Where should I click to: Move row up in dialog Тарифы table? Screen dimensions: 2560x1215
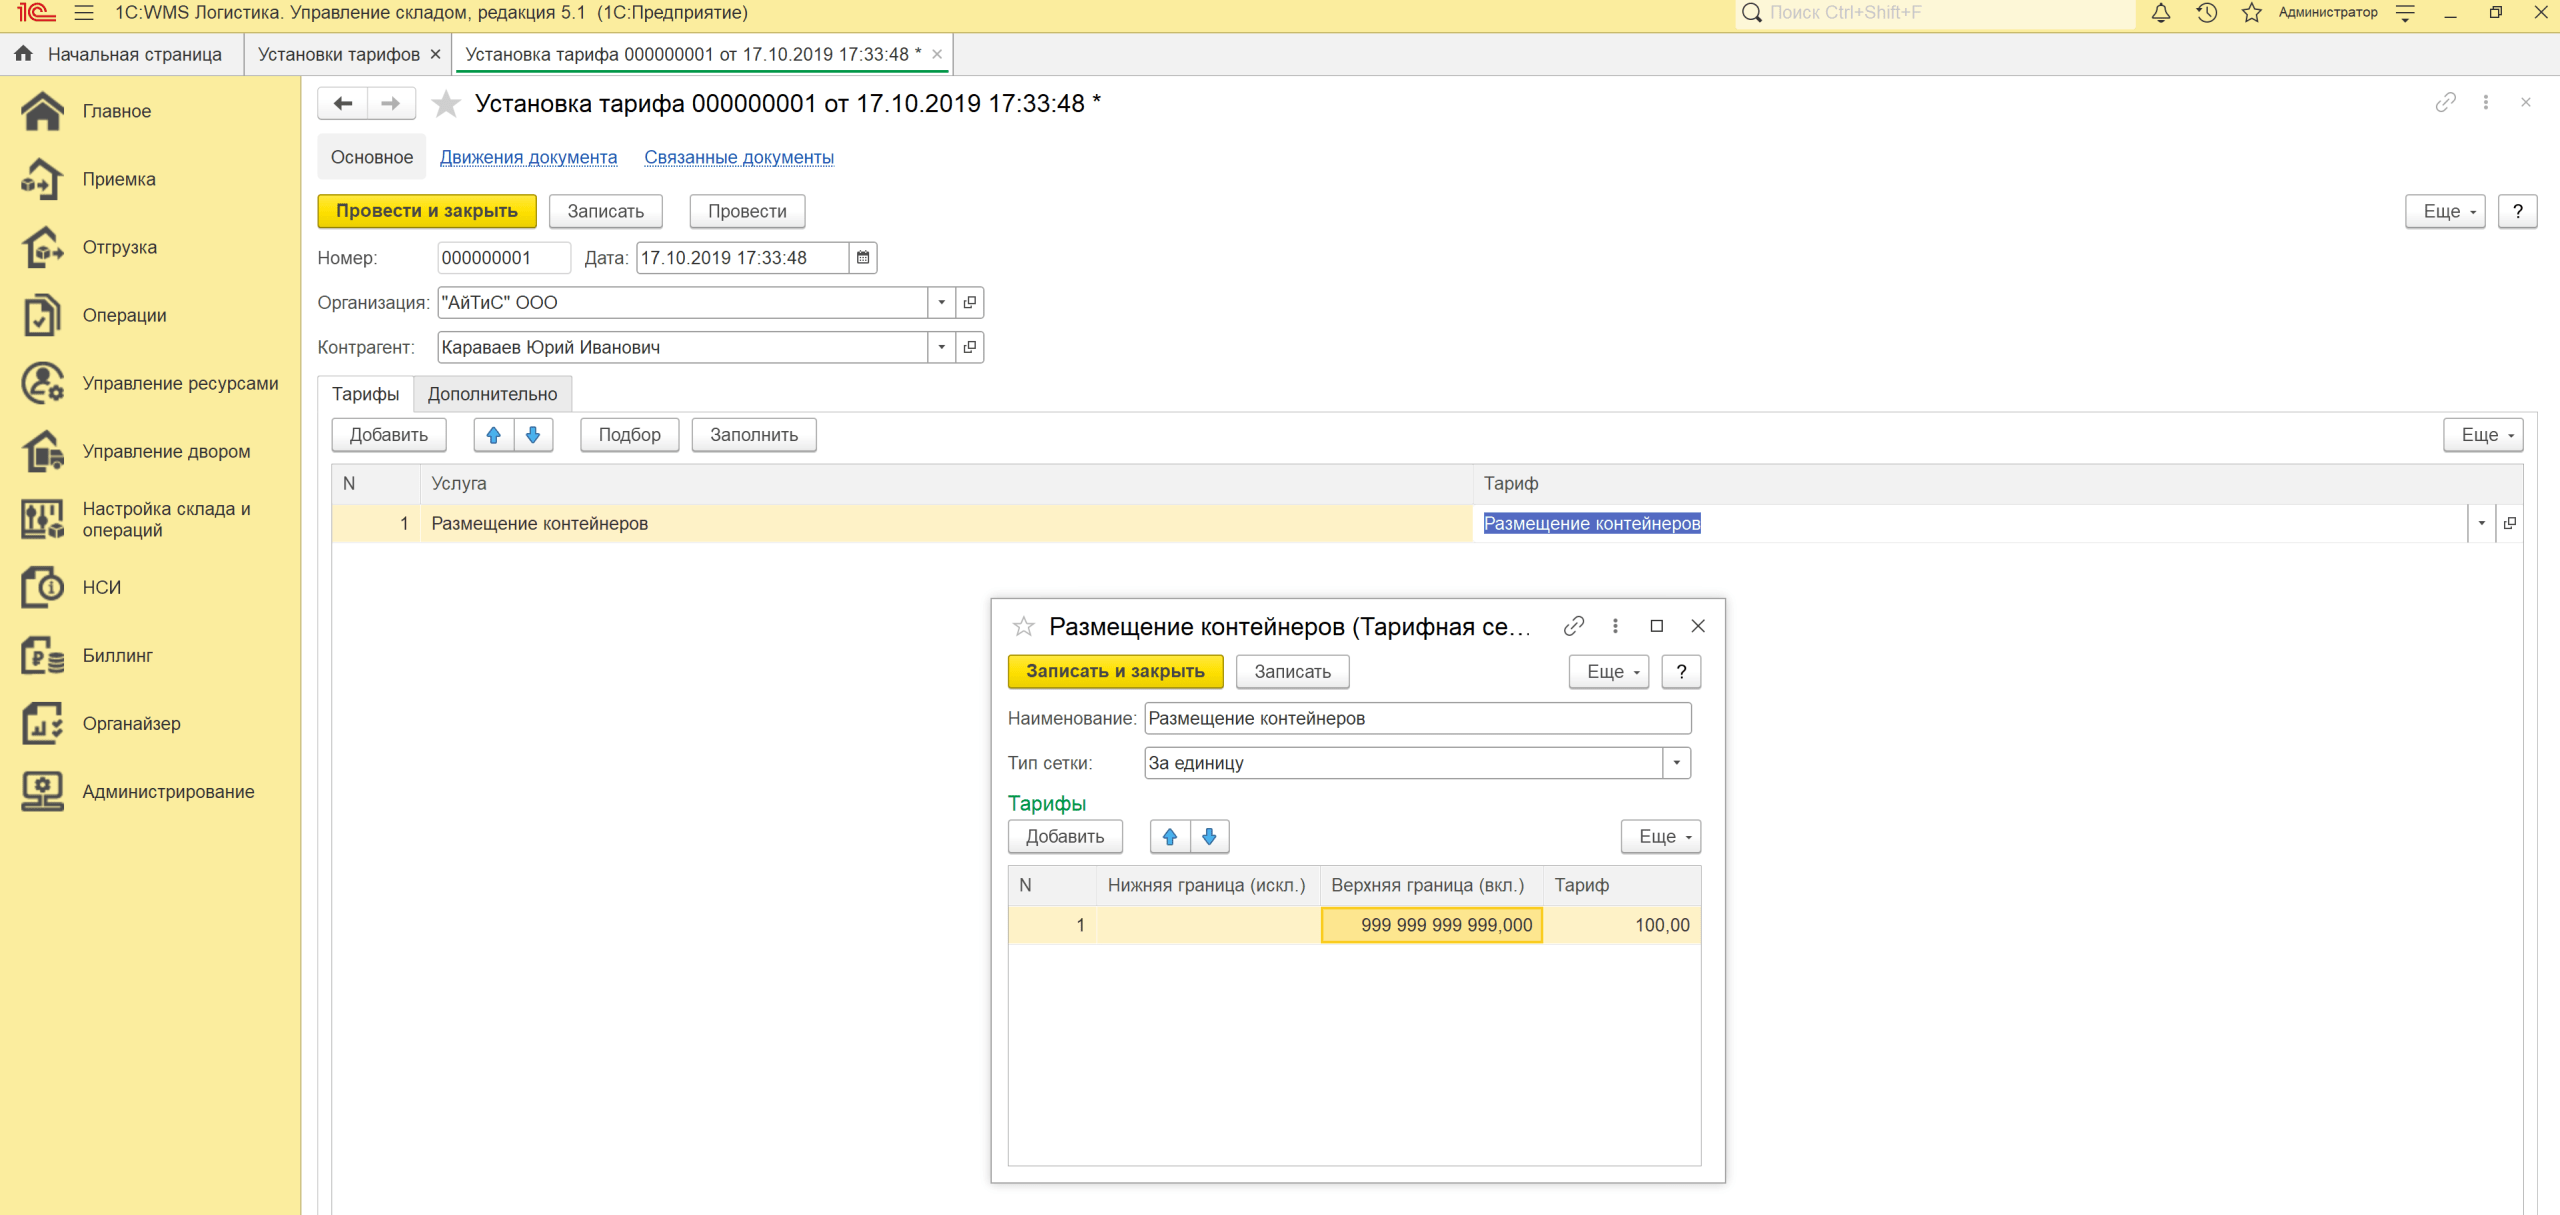point(1169,837)
